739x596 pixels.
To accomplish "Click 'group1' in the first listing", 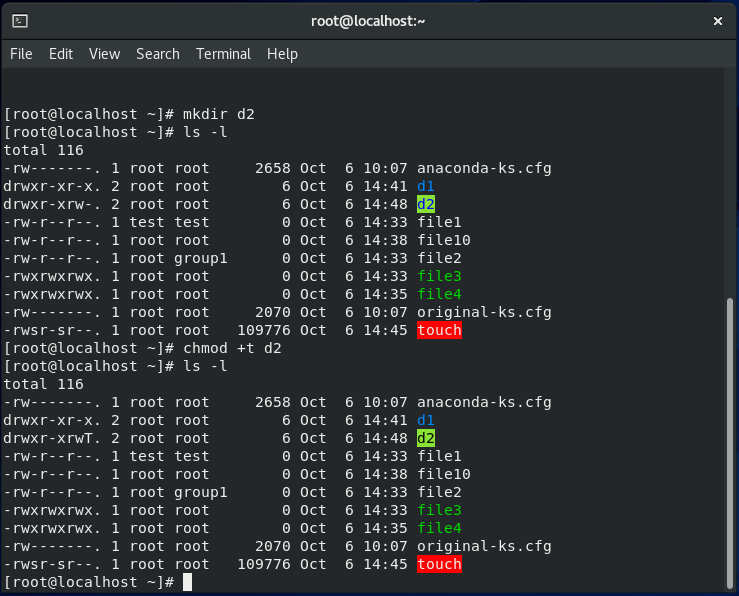I will (201, 258).
